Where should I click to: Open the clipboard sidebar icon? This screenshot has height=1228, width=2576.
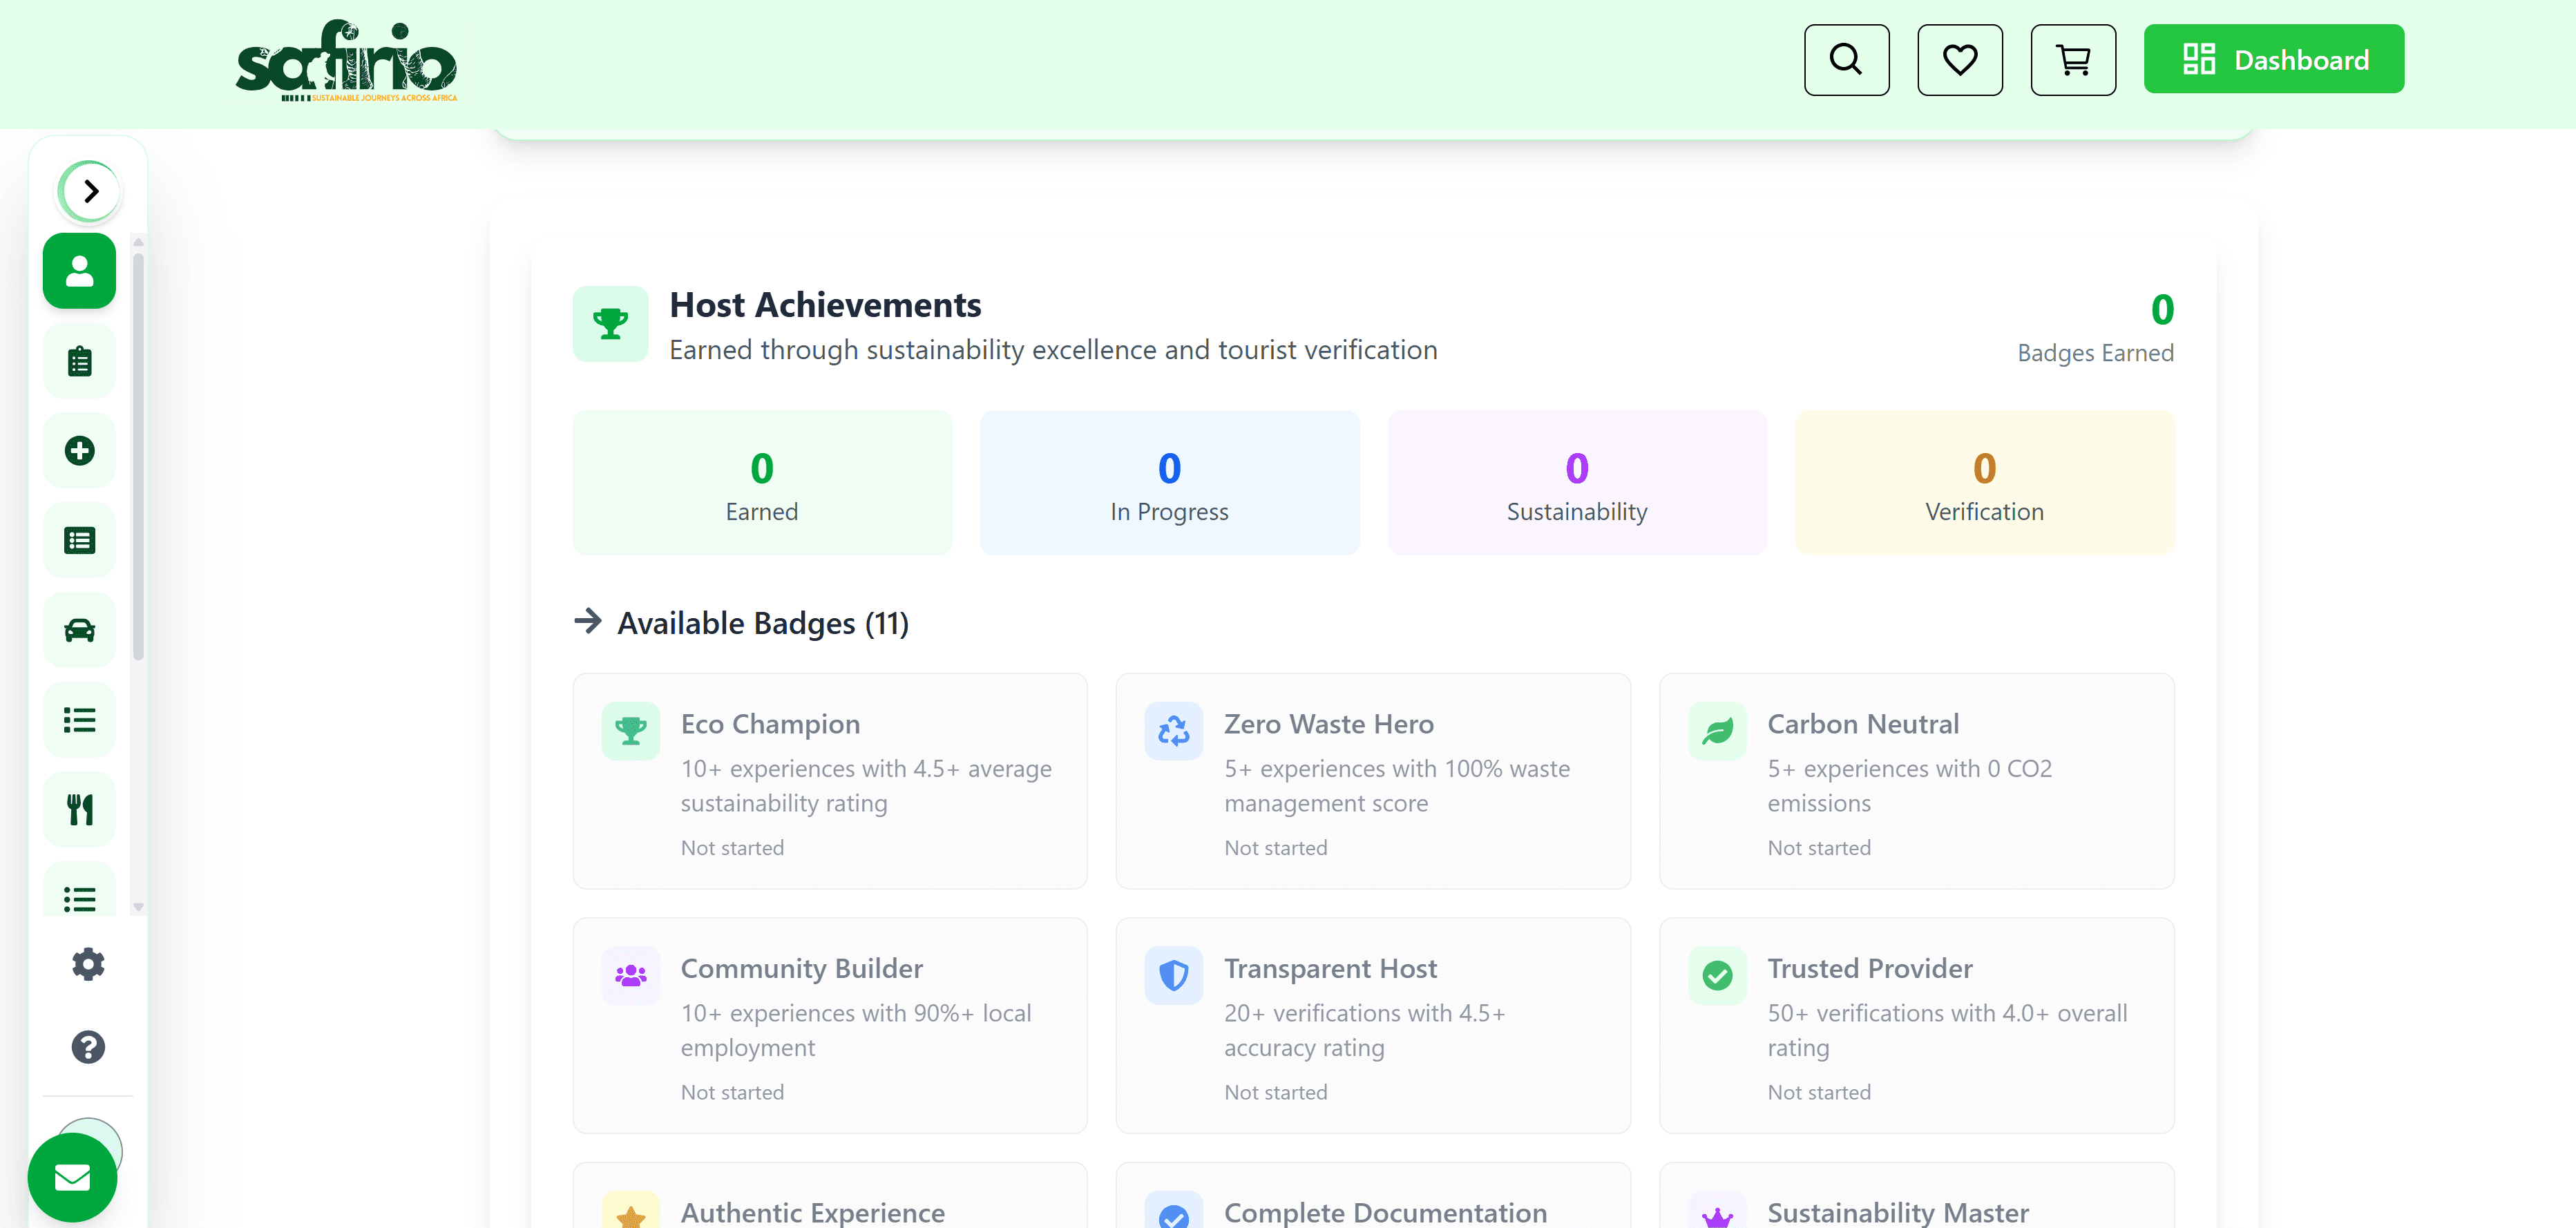point(80,361)
